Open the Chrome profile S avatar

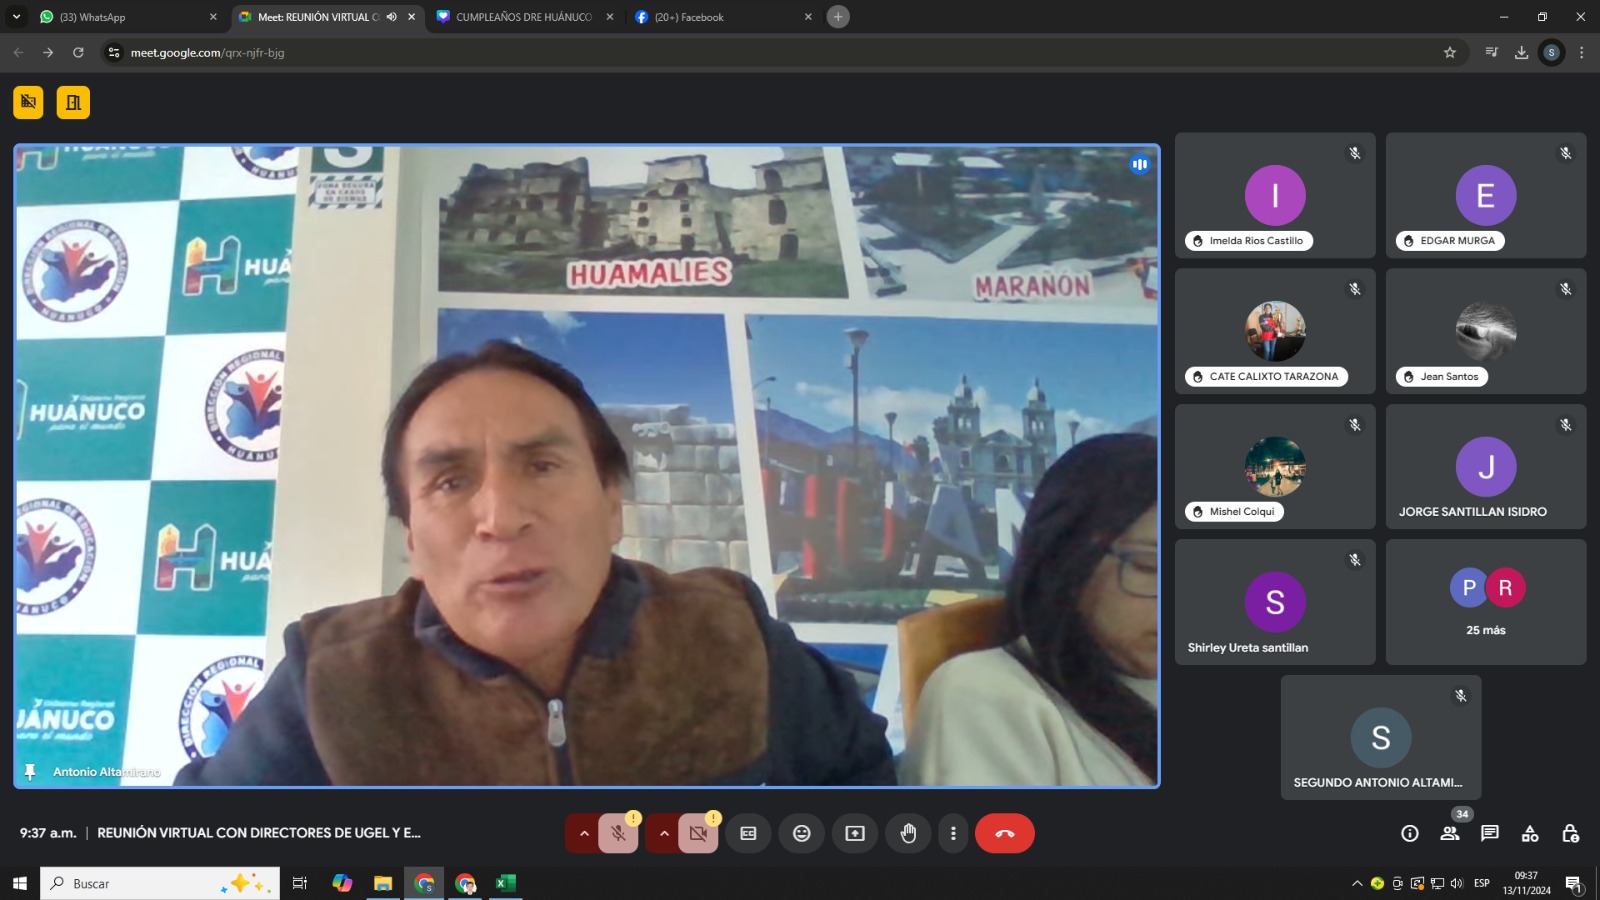pyautogui.click(x=1551, y=52)
